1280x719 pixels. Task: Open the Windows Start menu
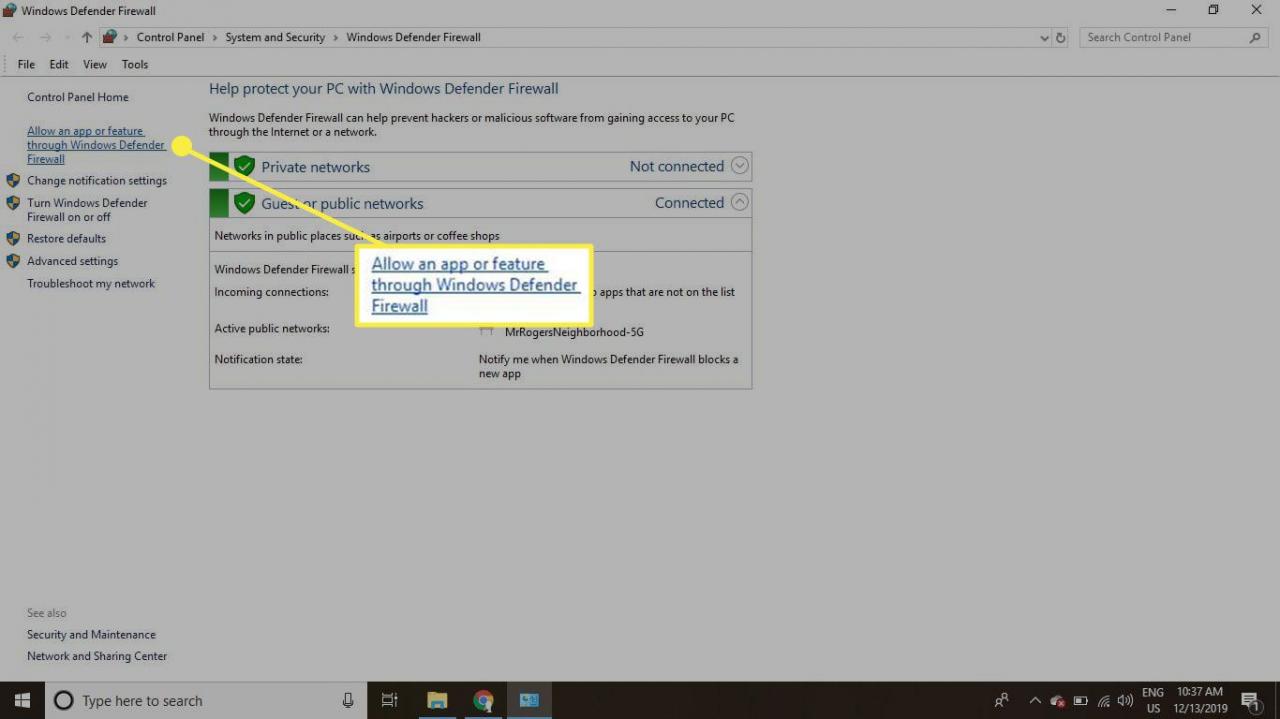point(22,700)
